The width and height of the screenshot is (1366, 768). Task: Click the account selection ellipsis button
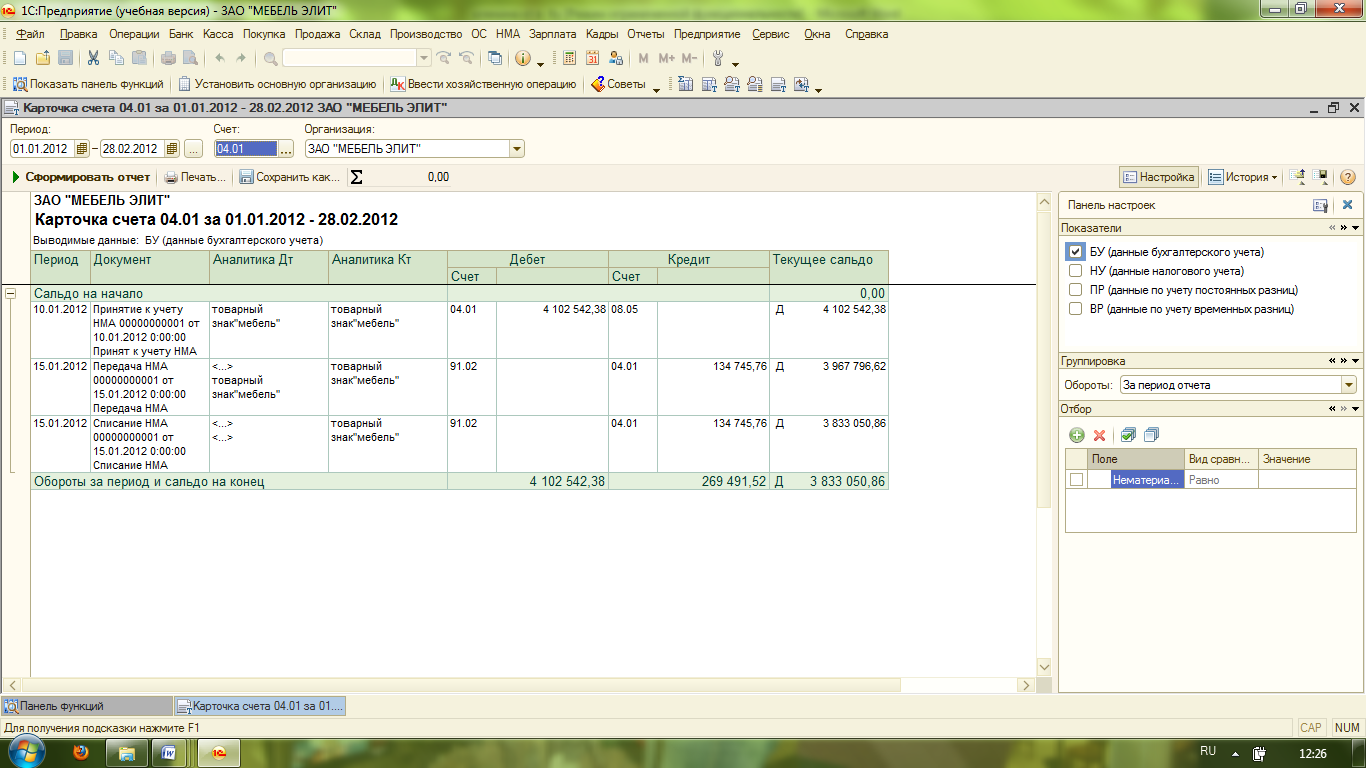(x=286, y=149)
